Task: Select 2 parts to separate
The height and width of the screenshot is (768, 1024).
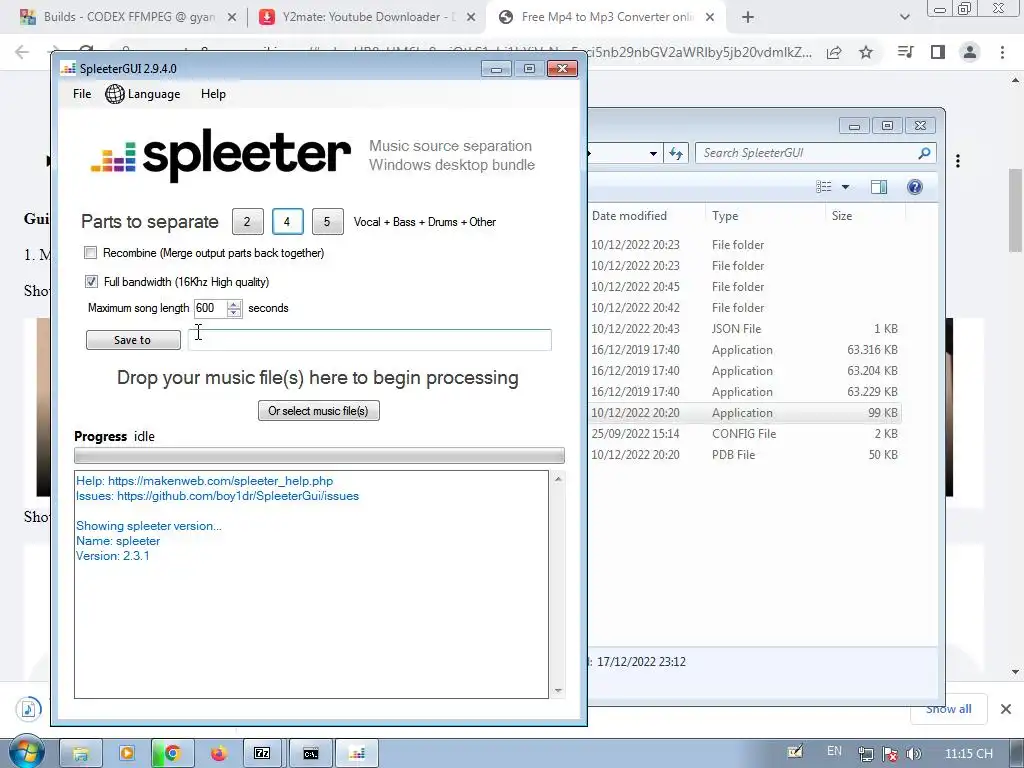Action: [248, 221]
